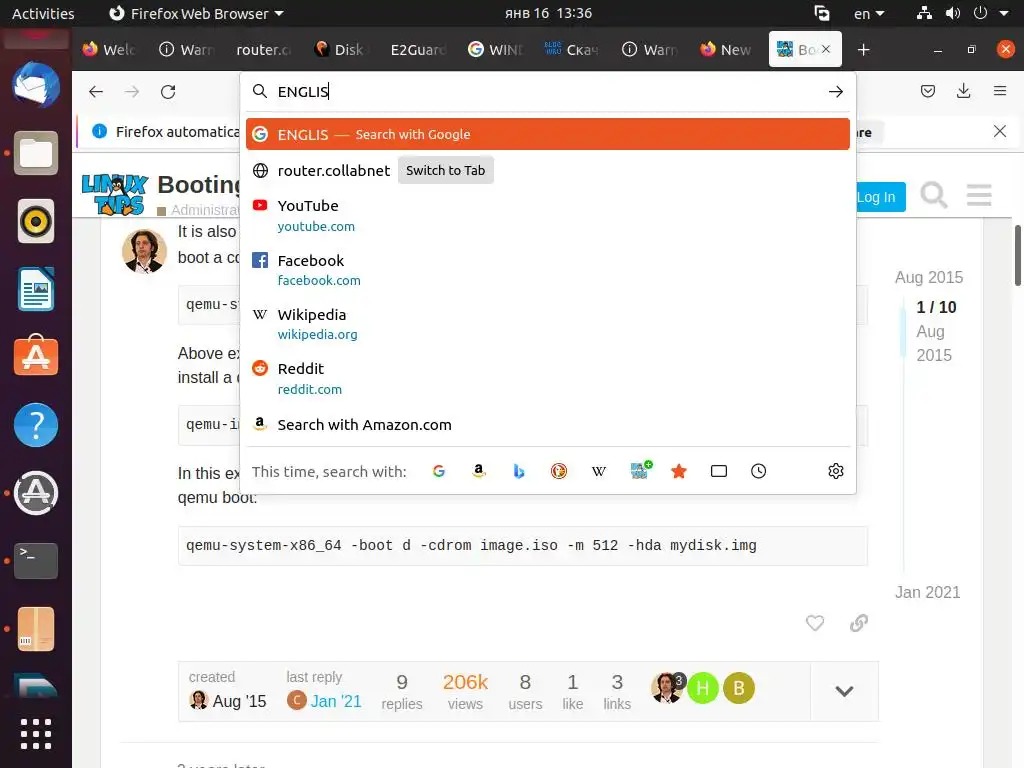Close the active Booting tab
1024x768 pixels.
coord(826,50)
